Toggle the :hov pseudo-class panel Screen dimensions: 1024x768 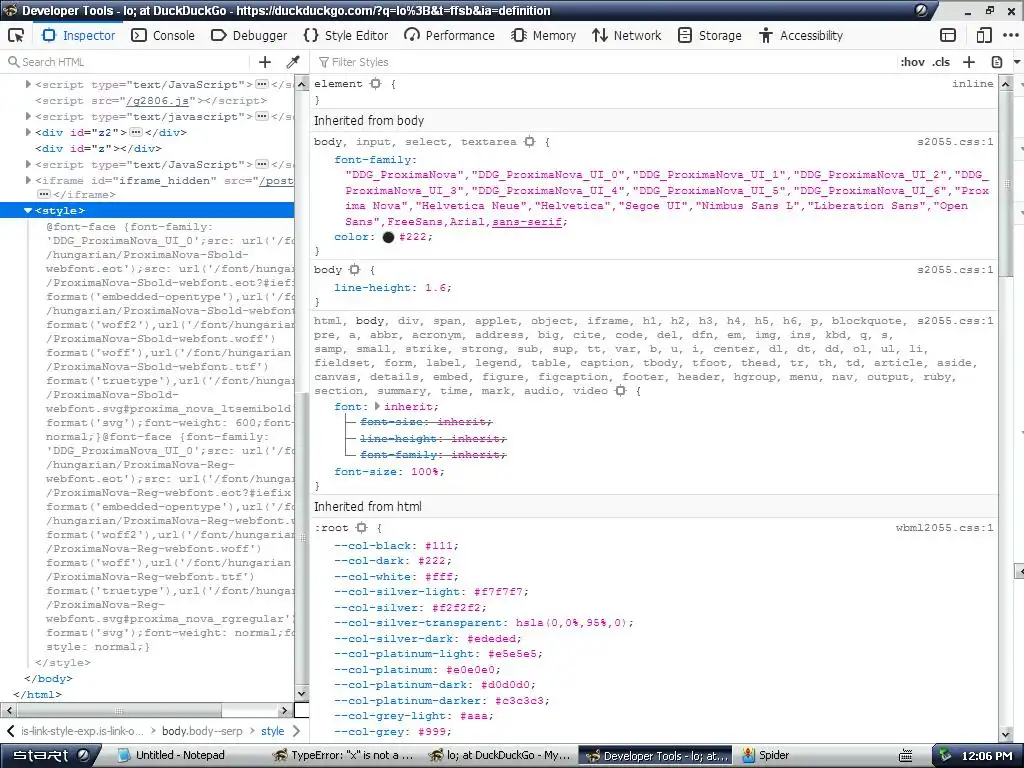tap(912, 62)
